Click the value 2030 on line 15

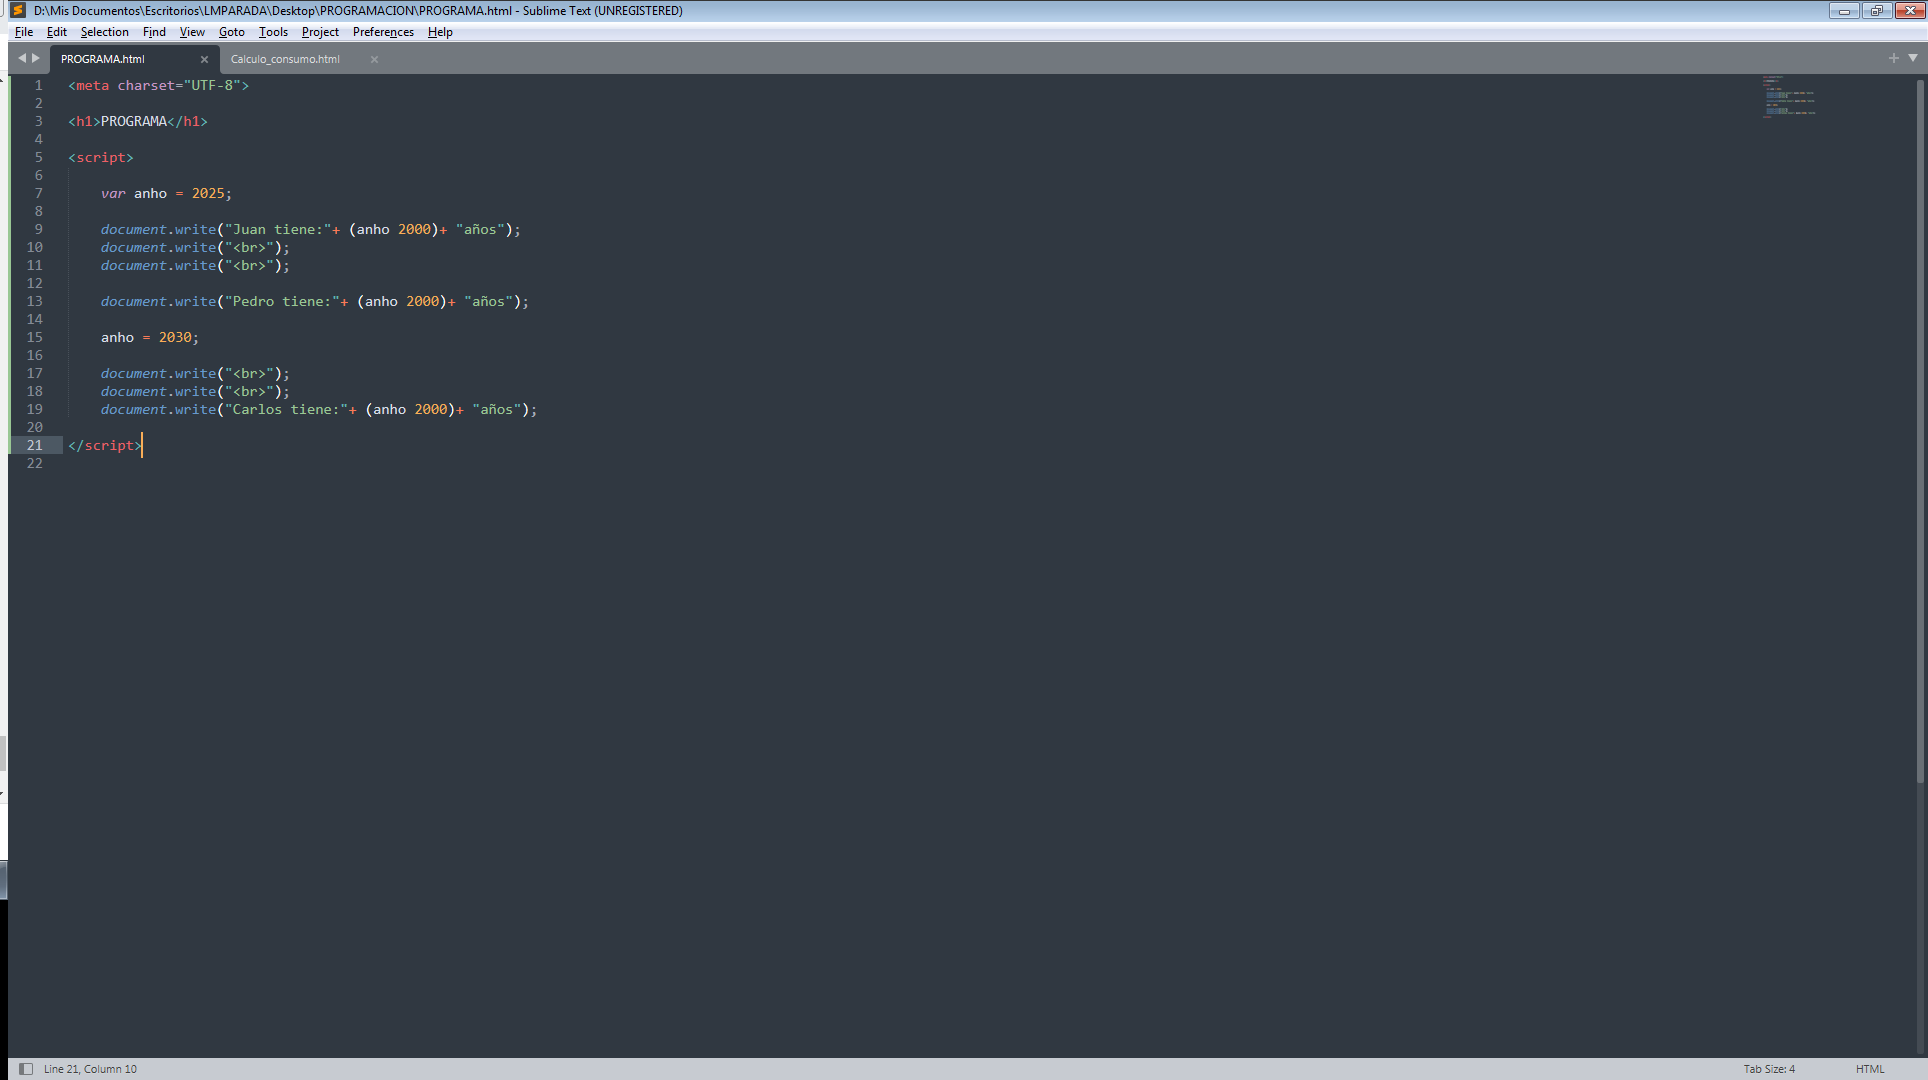[175, 337]
